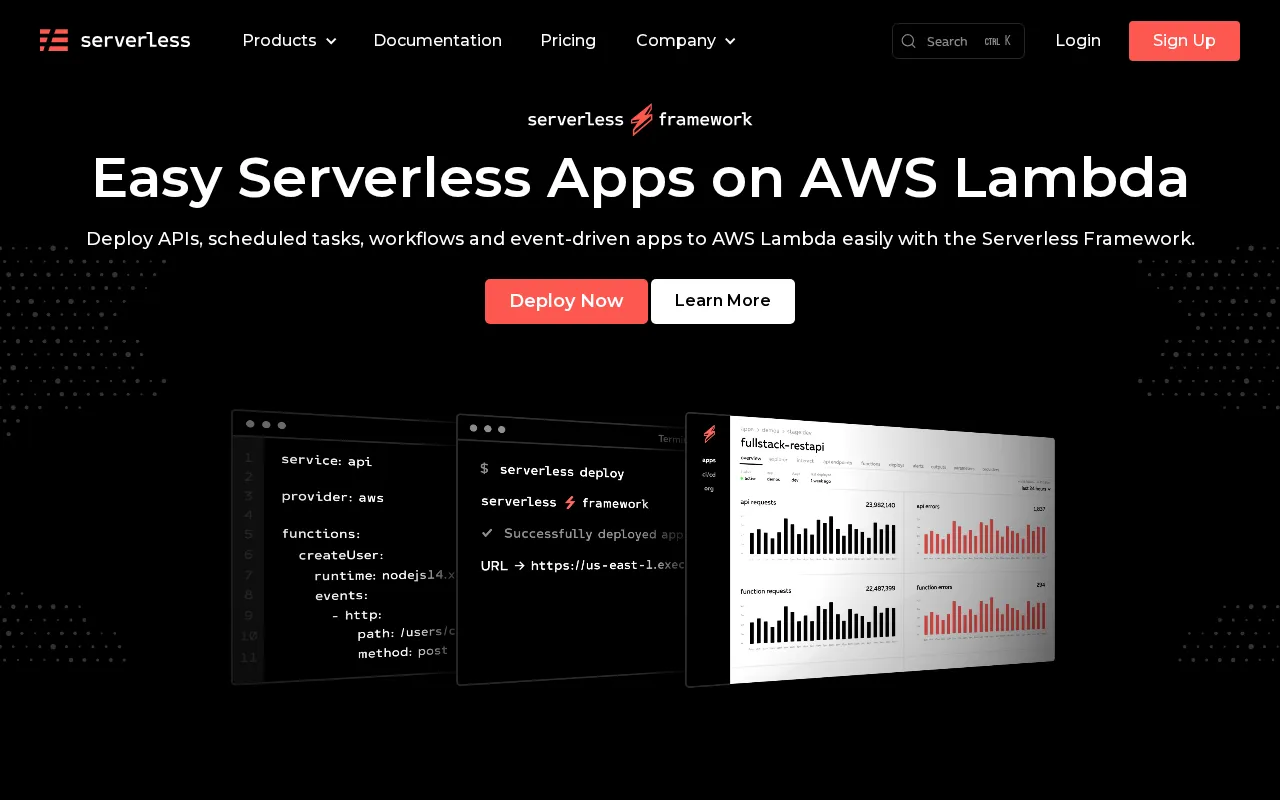Click the dashboard lightning bolt sidebar icon
The width and height of the screenshot is (1280, 800).
pos(709,434)
